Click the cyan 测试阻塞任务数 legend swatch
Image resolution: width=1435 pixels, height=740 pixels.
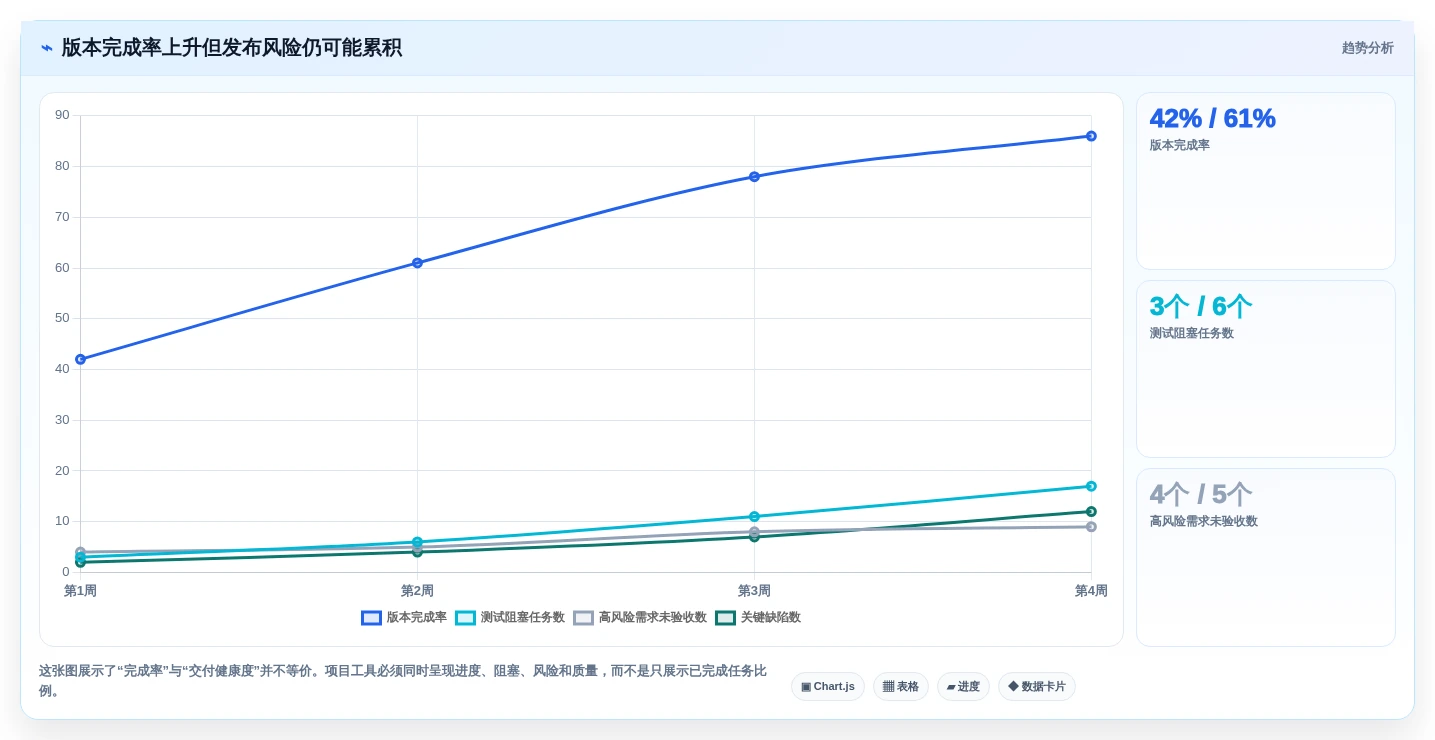[x=465, y=618]
